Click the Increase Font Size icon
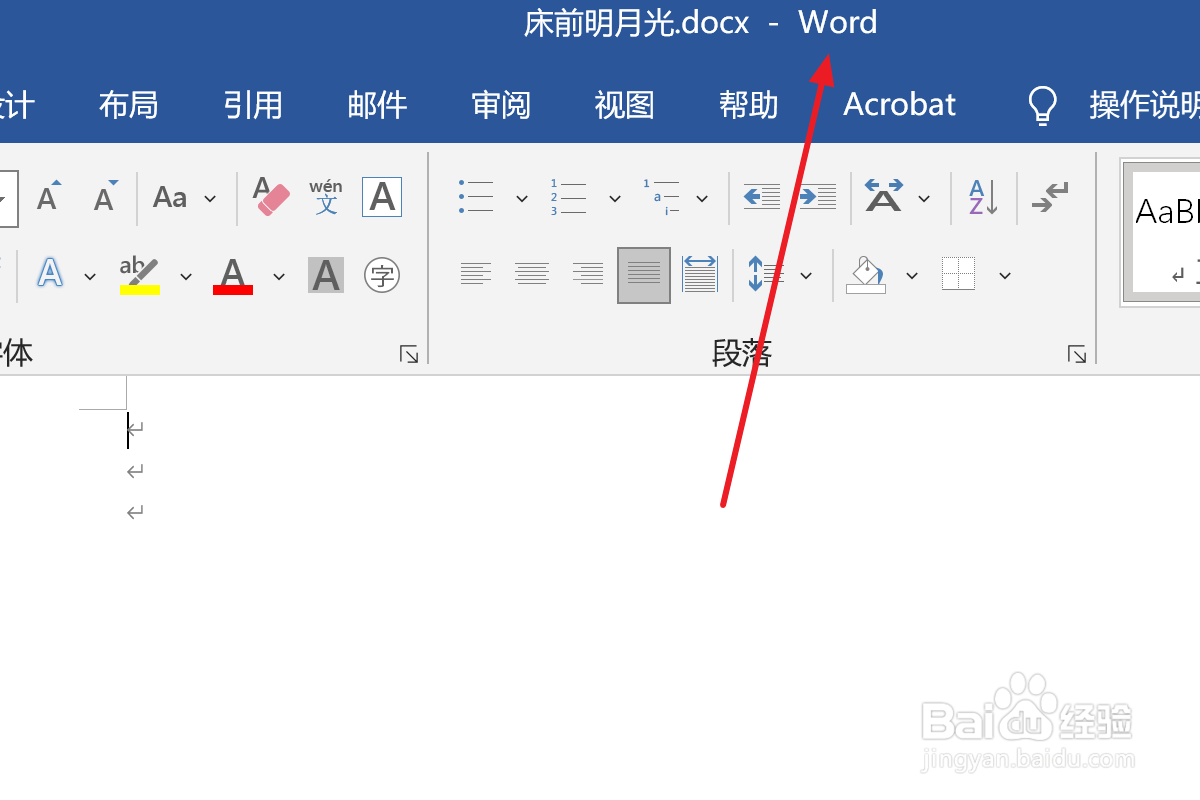The width and height of the screenshot is (1200, 800). (48, 197)
